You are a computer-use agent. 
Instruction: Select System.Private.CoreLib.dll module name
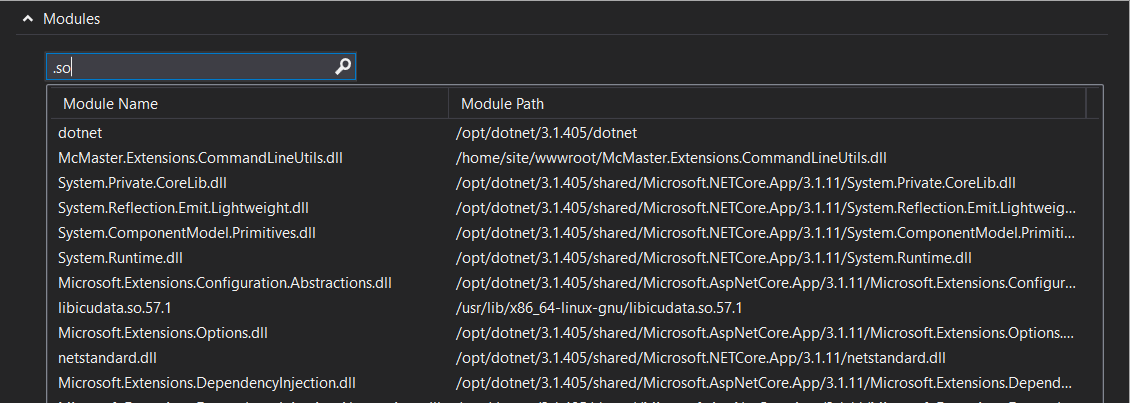coord(143,183)
